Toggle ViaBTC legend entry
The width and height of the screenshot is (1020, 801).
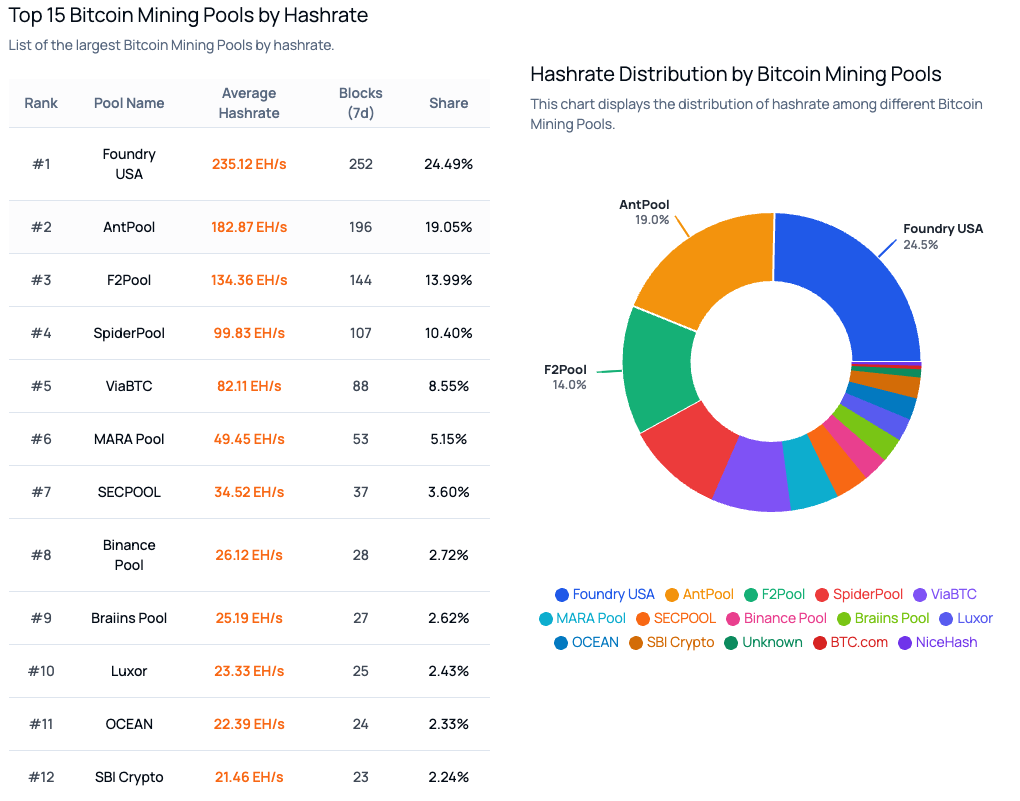click(x=945, y=595)
